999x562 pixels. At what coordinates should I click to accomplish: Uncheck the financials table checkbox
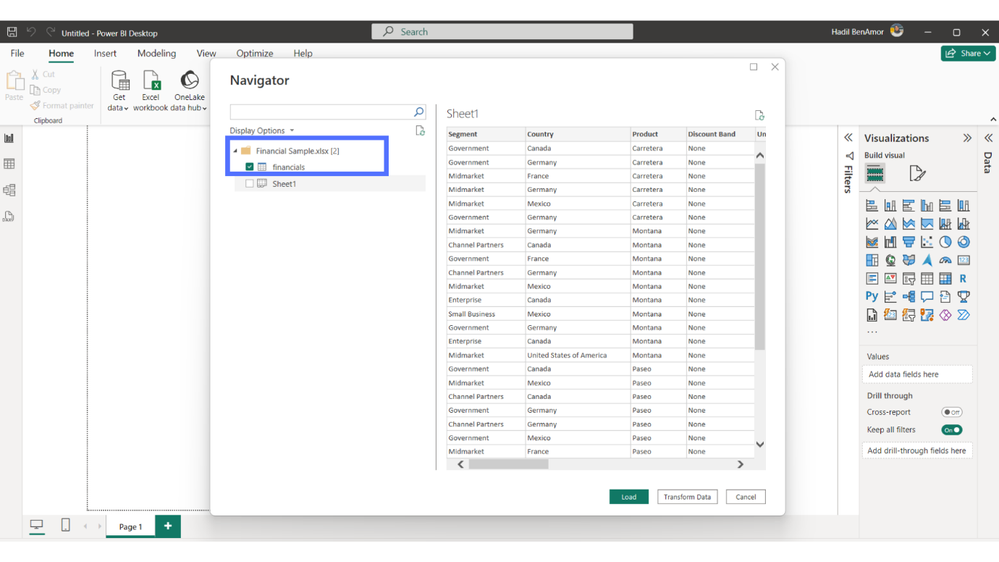(250, 167)
